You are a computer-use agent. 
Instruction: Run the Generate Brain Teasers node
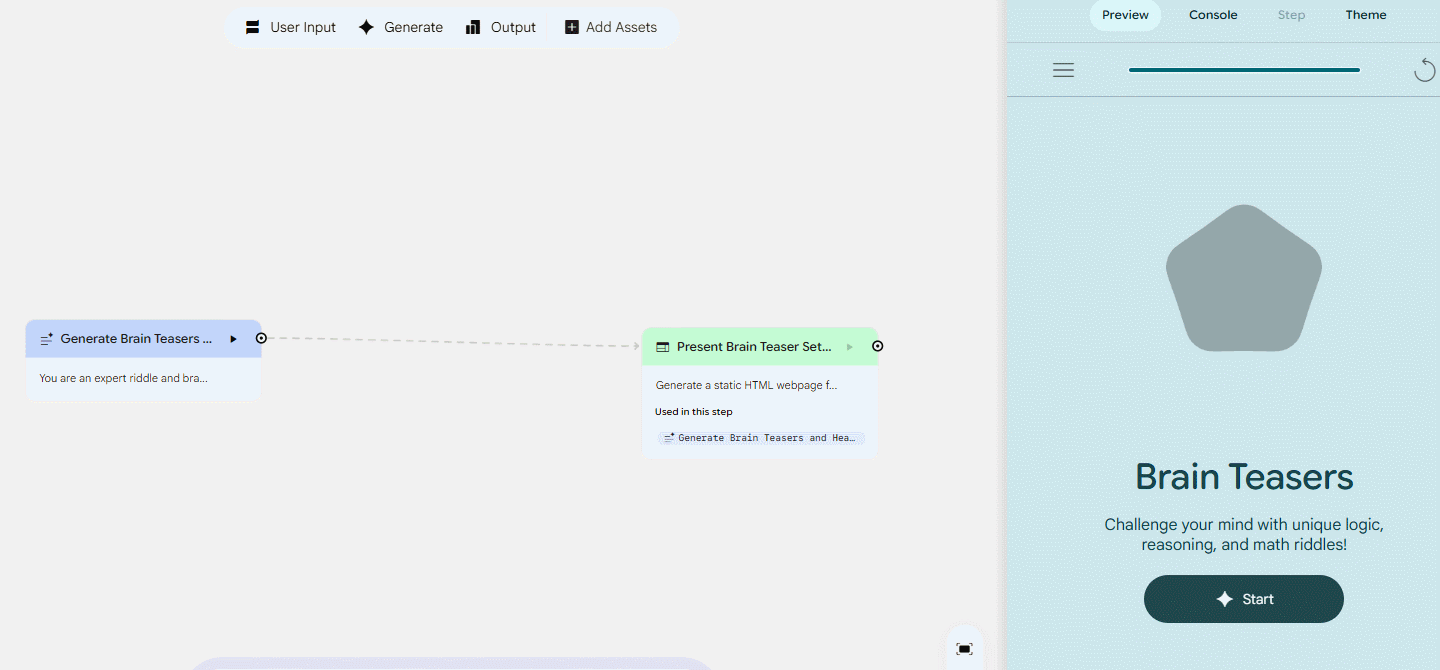(x=233, y=339)
